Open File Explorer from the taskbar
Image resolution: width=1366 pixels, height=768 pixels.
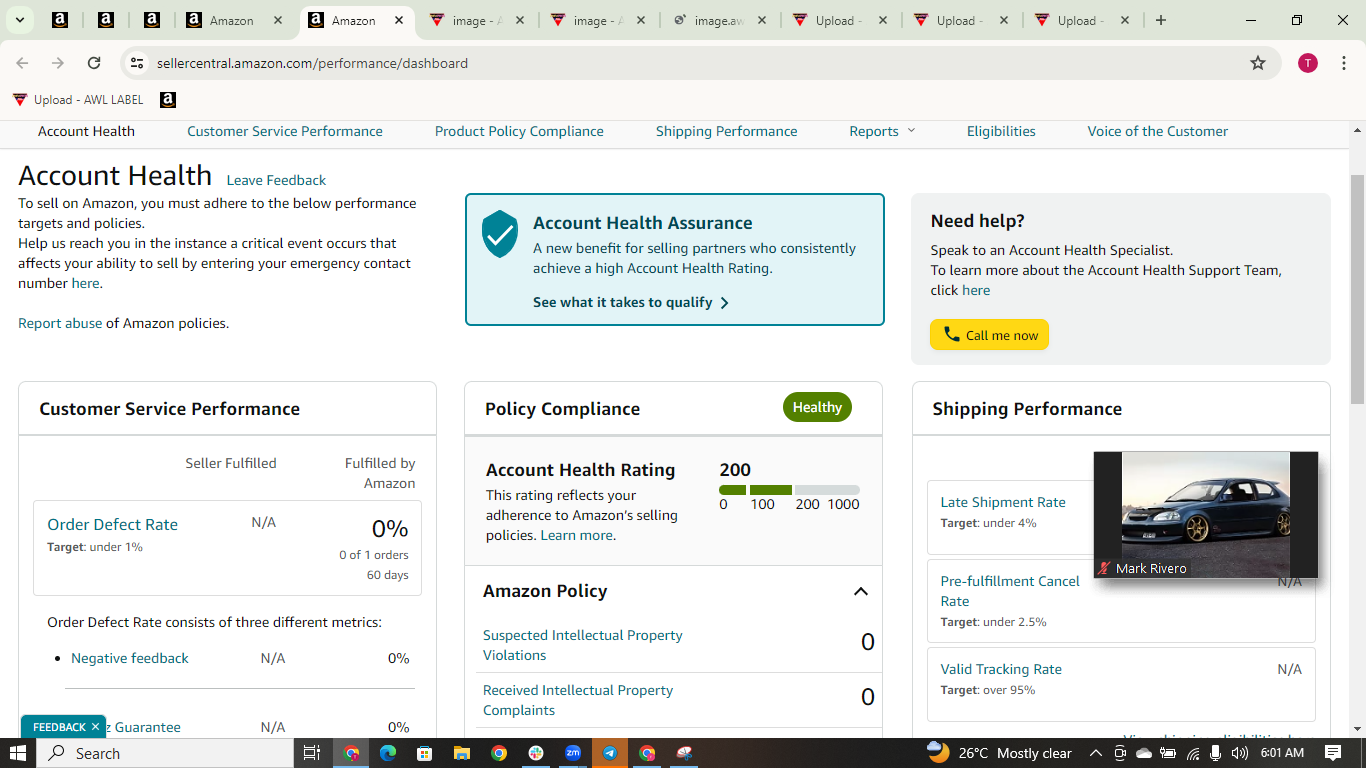[x=462, y=753]
